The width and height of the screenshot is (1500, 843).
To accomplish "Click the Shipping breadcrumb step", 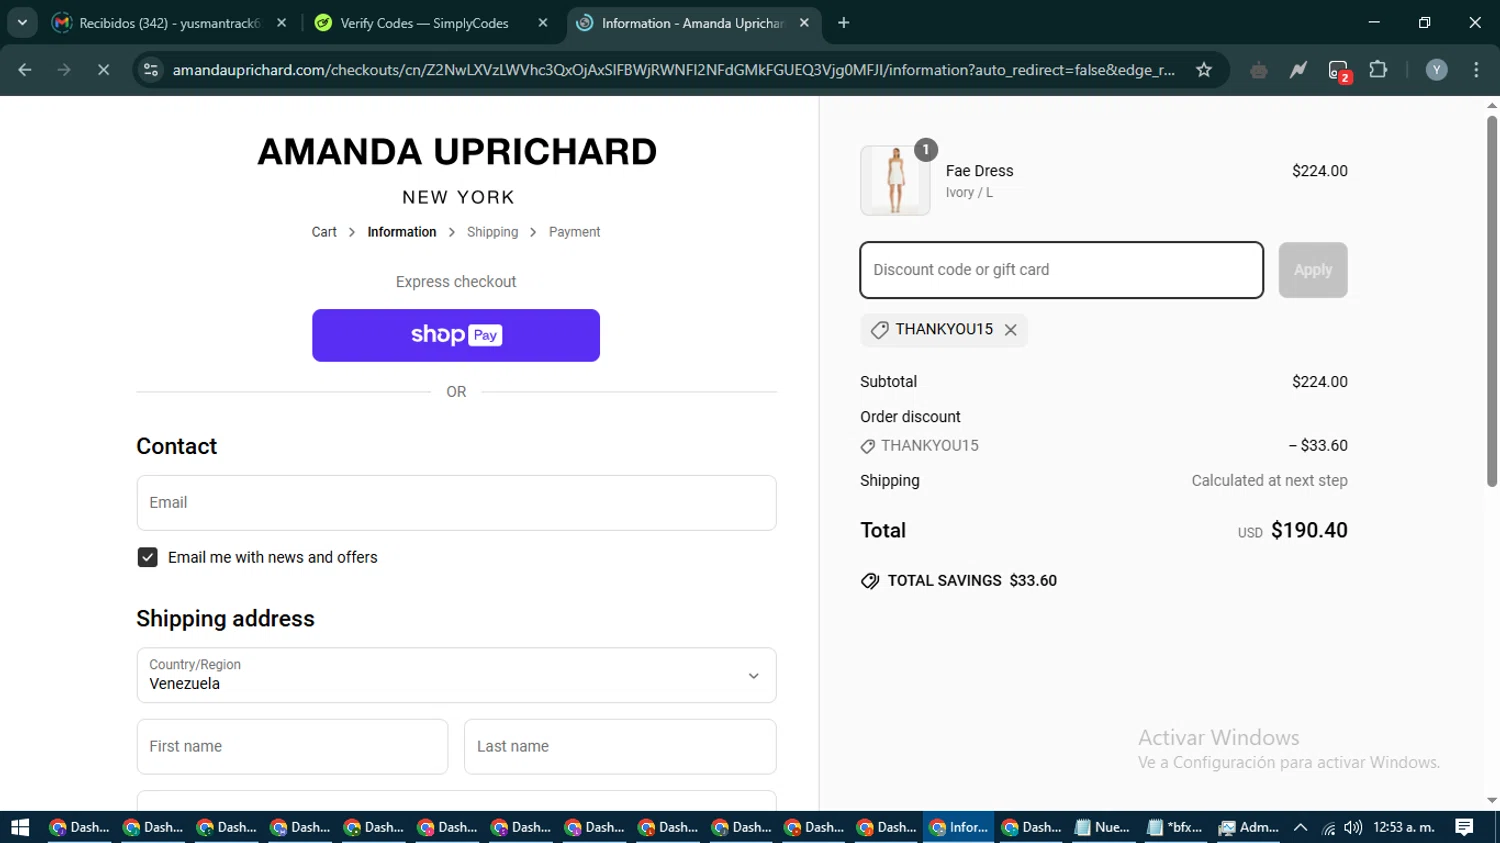I will (x=492, y=232).
